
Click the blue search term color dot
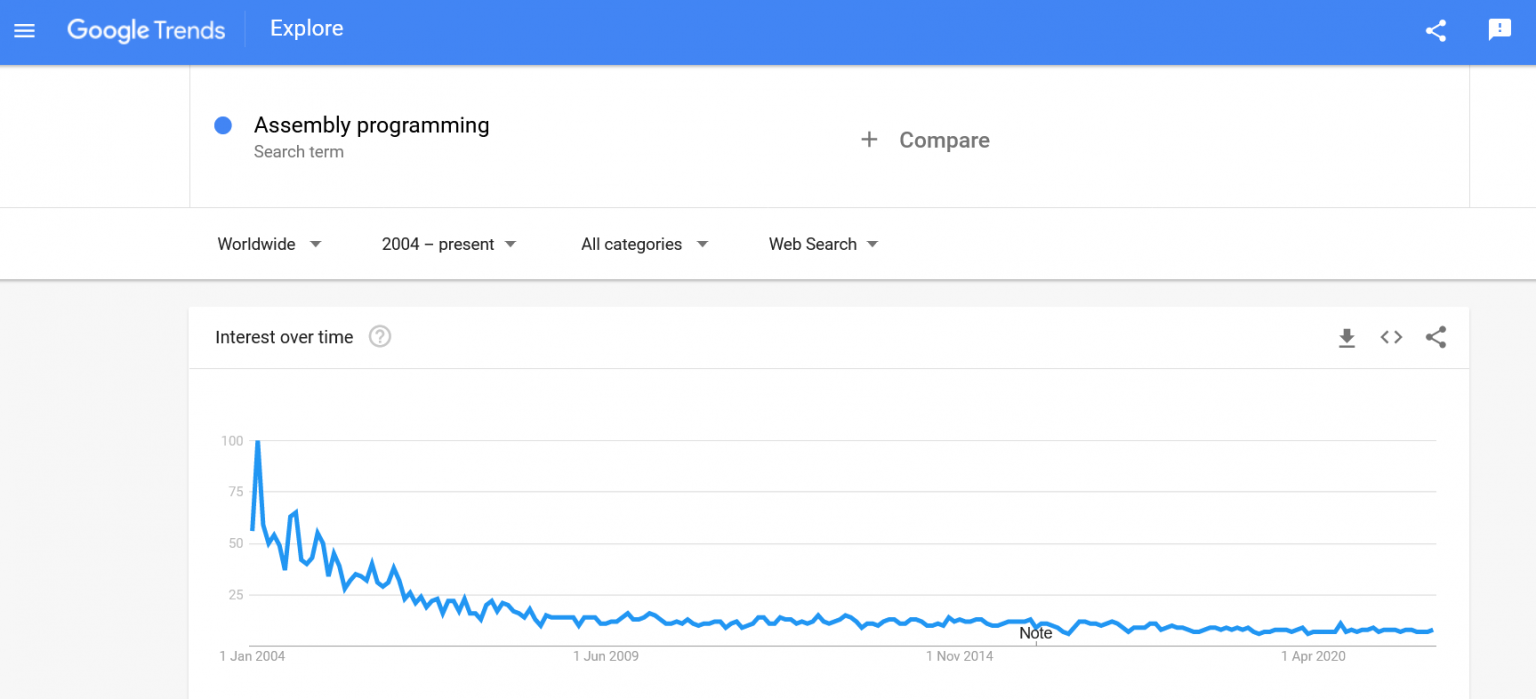(223, 126)
